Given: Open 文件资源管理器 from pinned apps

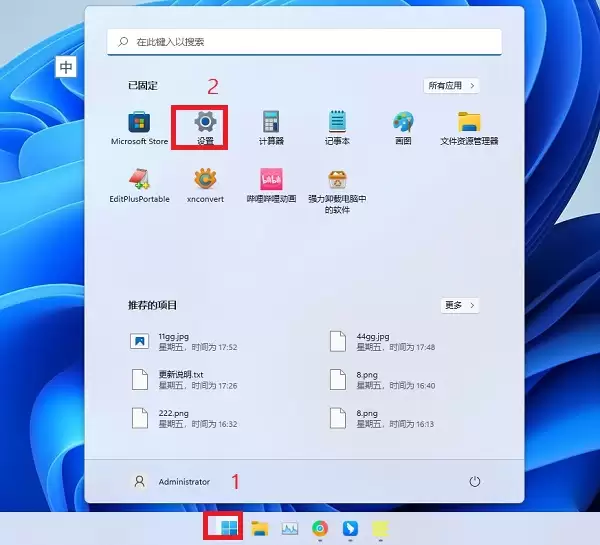Looking at the screenshot, I should click(x=469, y=128).
